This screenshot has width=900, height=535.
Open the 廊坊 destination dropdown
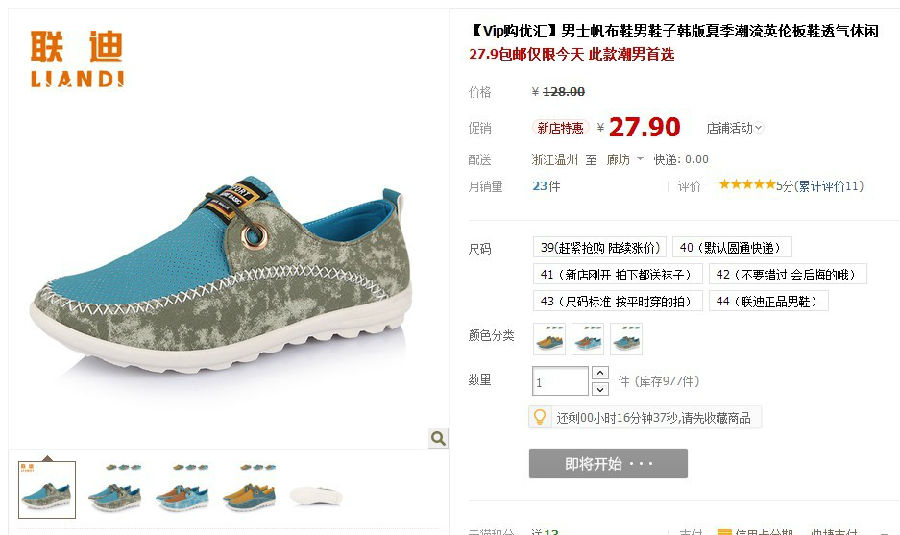pyautogui.click(x=624, y=160)
